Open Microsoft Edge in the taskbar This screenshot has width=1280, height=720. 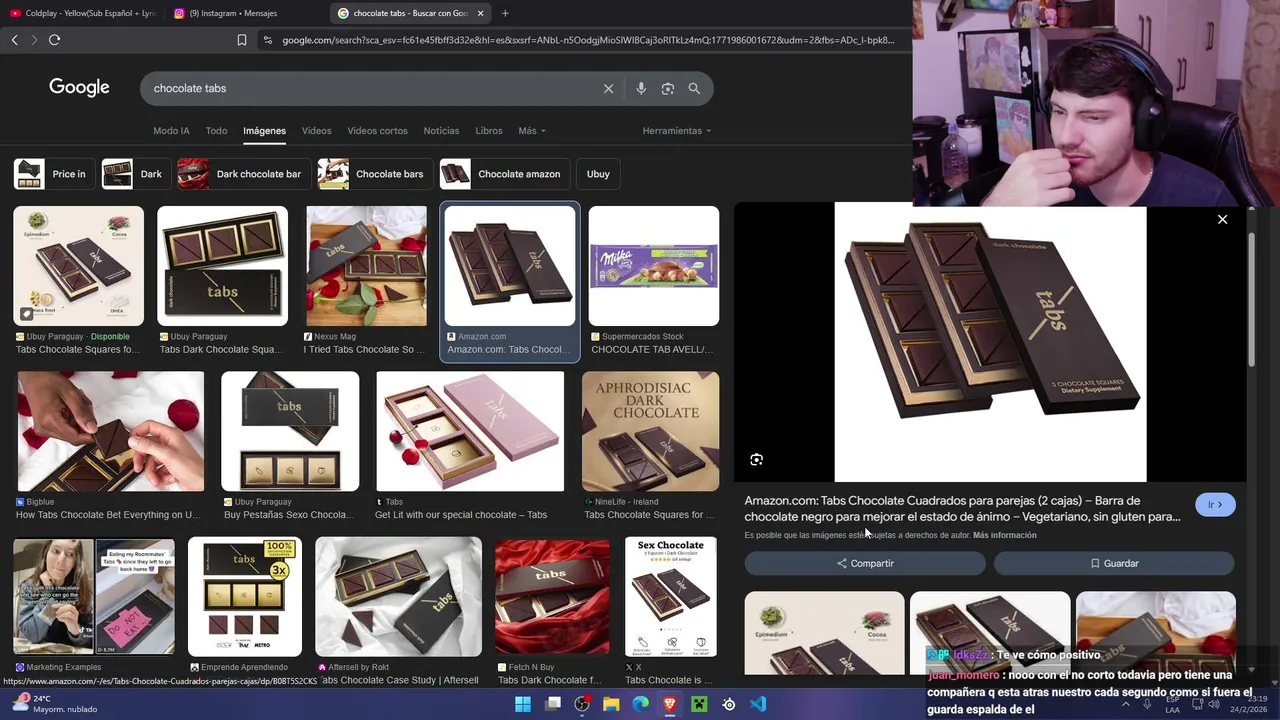pyautogui.click(x=641, y=704)
